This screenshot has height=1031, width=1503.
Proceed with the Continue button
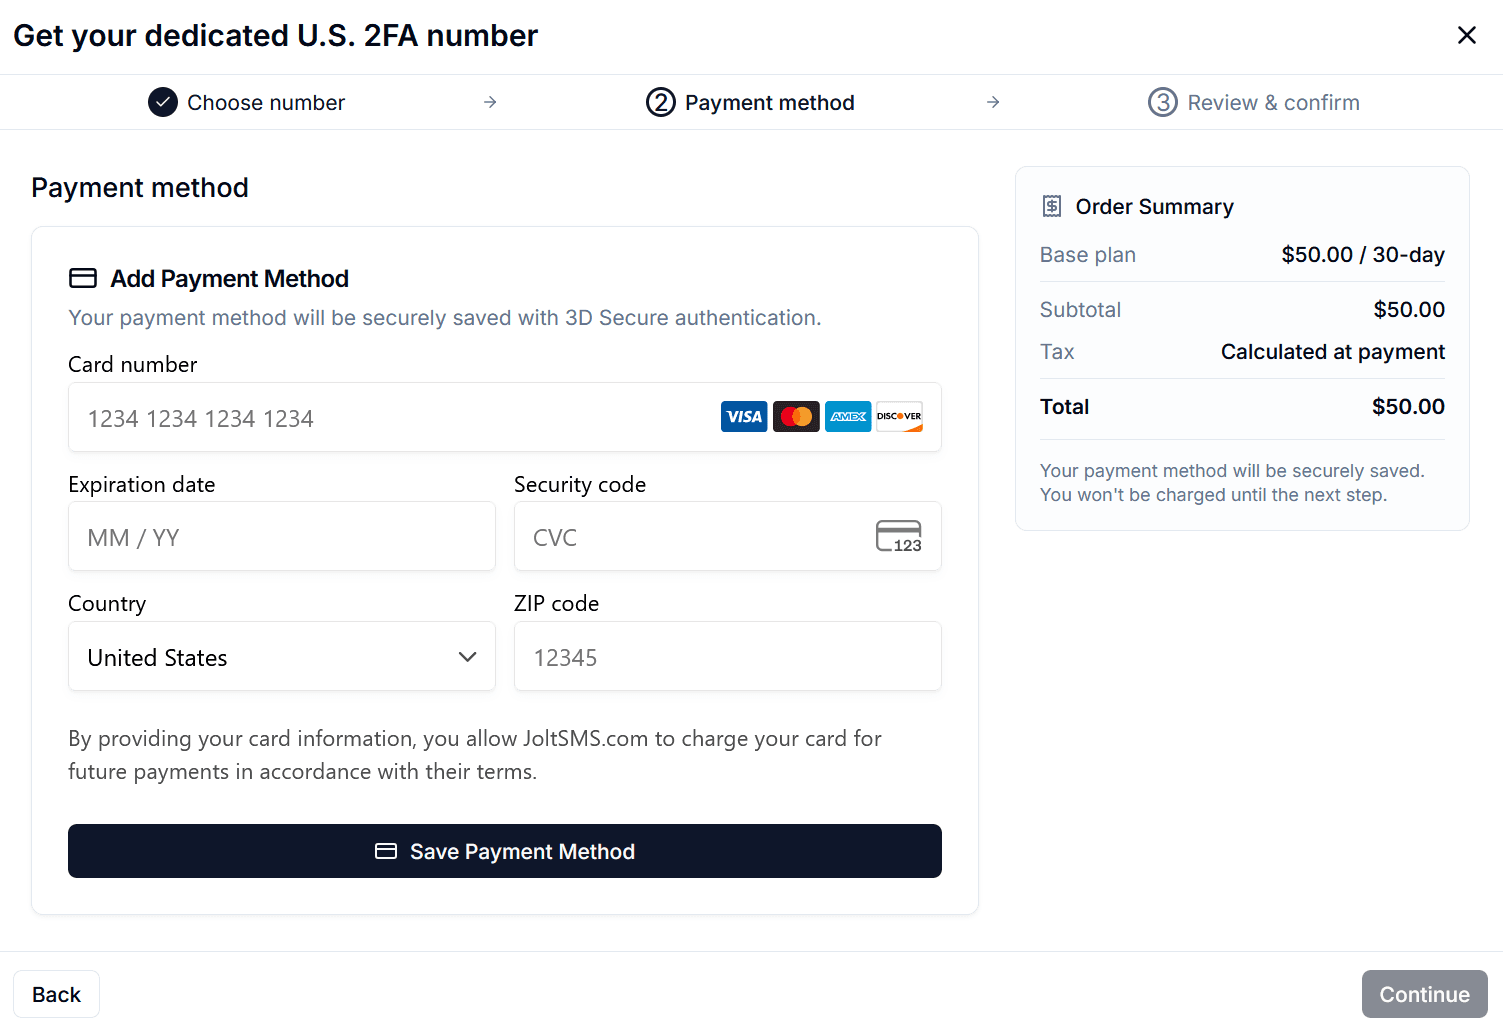(1424, 994)
